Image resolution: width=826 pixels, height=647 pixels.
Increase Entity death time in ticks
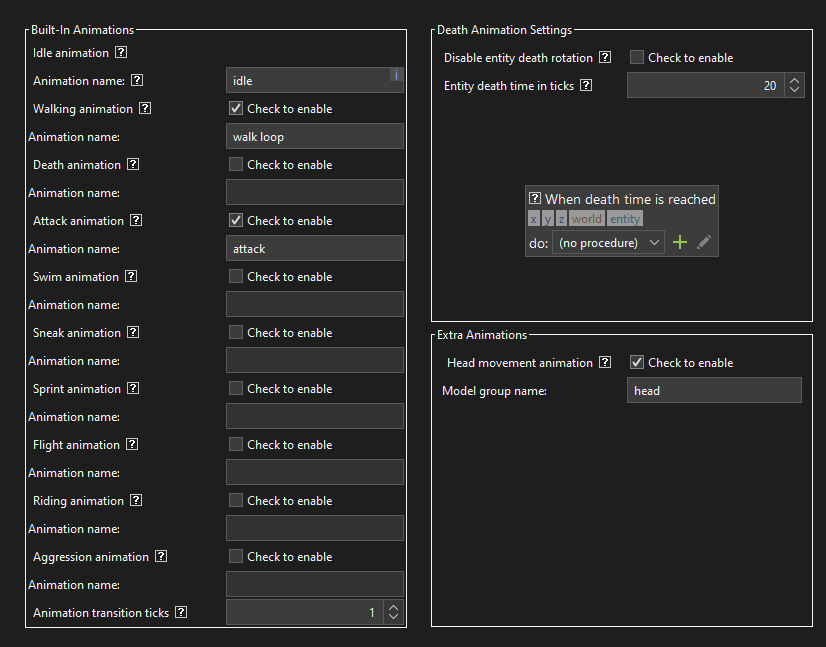click(x=794, y=80)
